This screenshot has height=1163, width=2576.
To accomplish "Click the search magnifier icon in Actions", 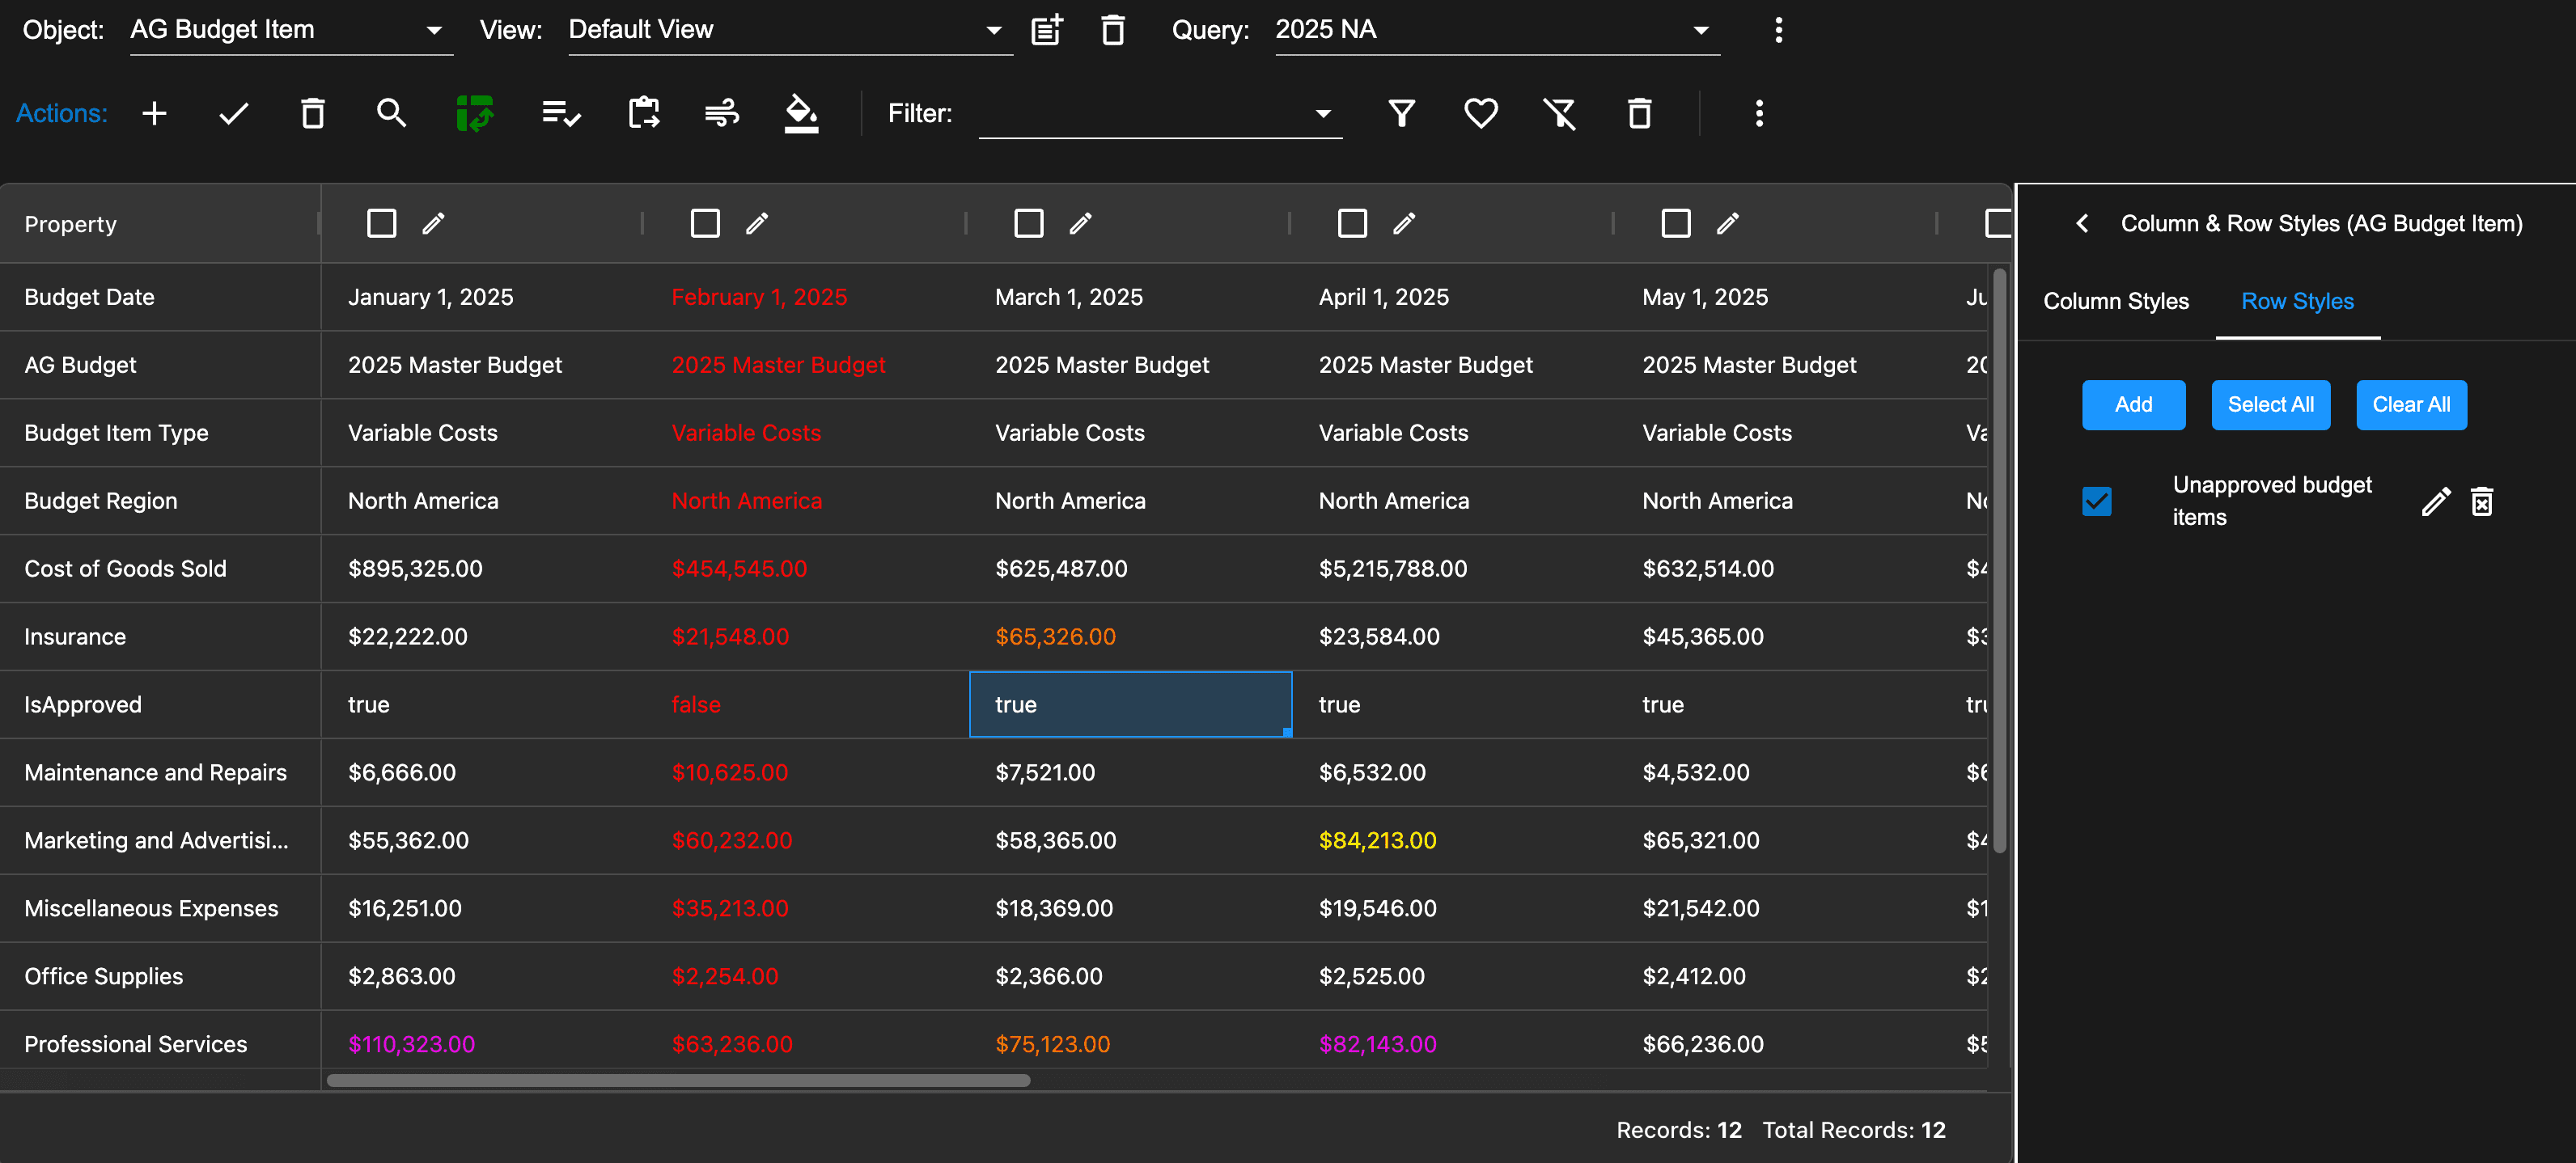I will [391, 113].
